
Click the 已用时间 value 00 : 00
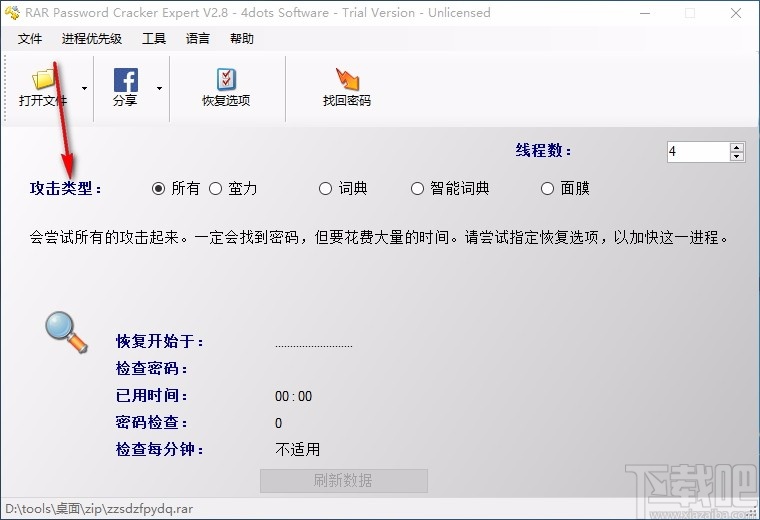[293, 396]
